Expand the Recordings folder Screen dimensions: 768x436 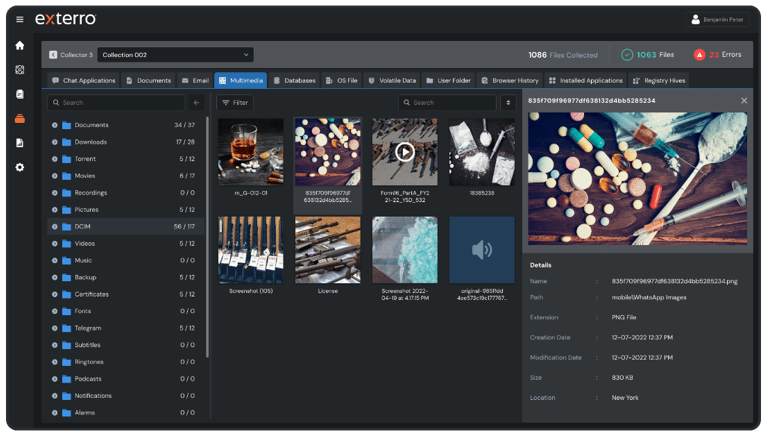click(x=54, y=193)
